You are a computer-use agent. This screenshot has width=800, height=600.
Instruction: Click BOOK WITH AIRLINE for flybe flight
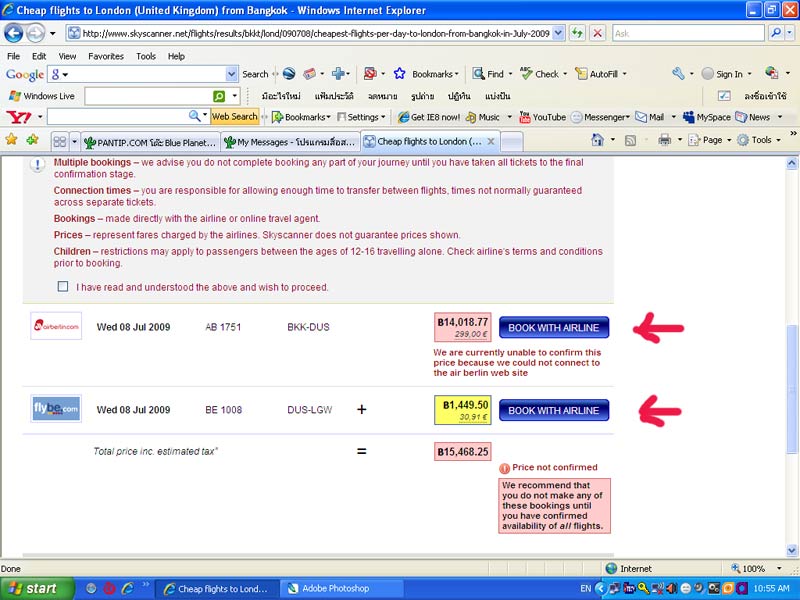tap(554, 410)
